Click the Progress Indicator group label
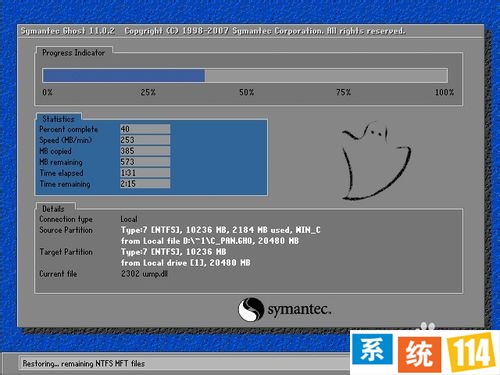 coord(73,53)
